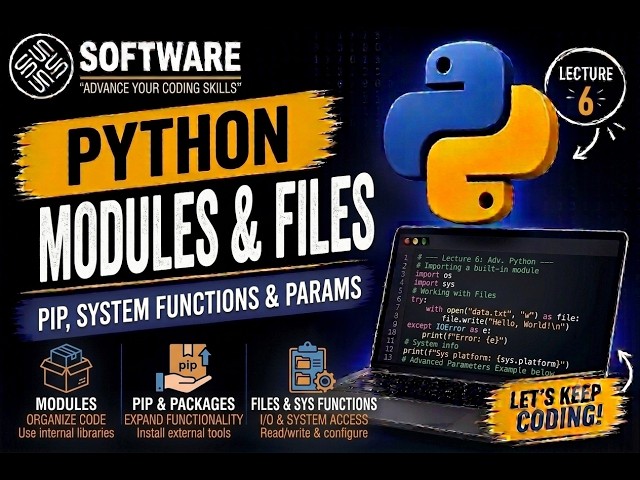The width and height of the screenshot is (640, 480).
Task: Click the yellow "PYTHON" banner
Action: click(178, 146)
